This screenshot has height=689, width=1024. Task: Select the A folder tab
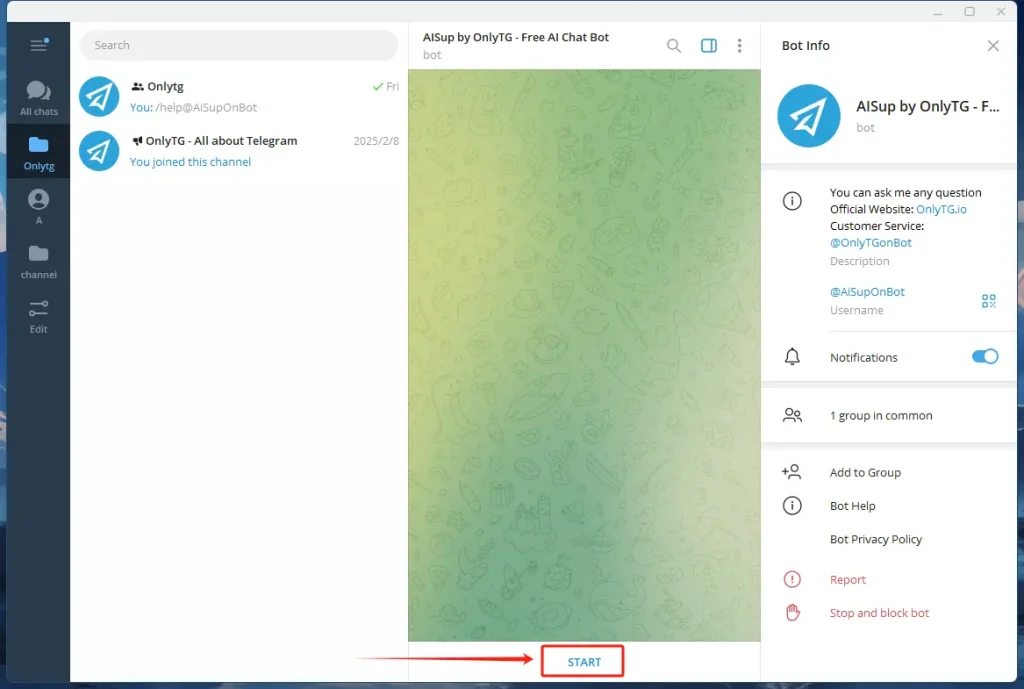pos(38,206)
